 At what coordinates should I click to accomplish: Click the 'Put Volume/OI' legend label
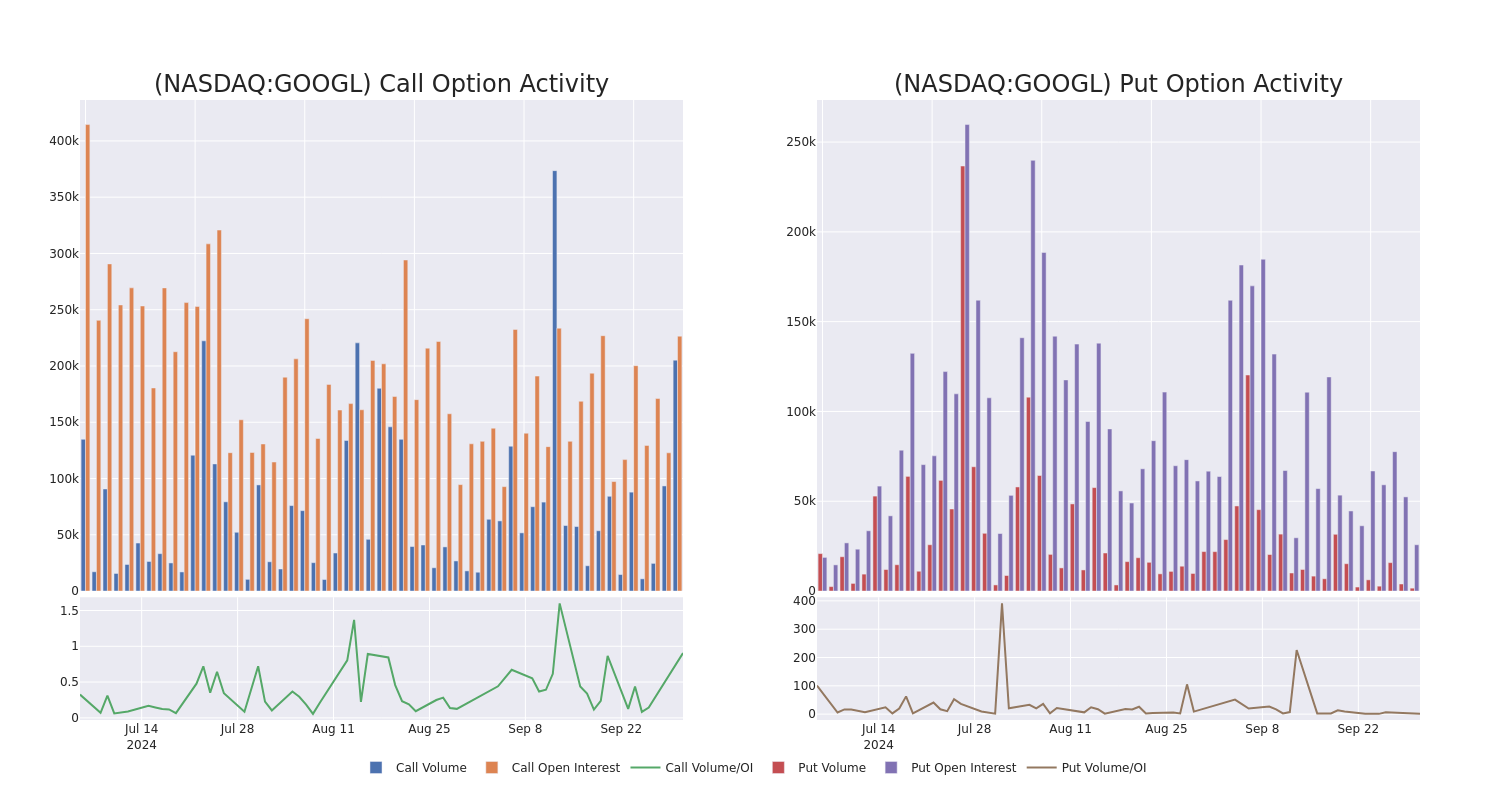pyautogui.click(x=1104, y=768)
